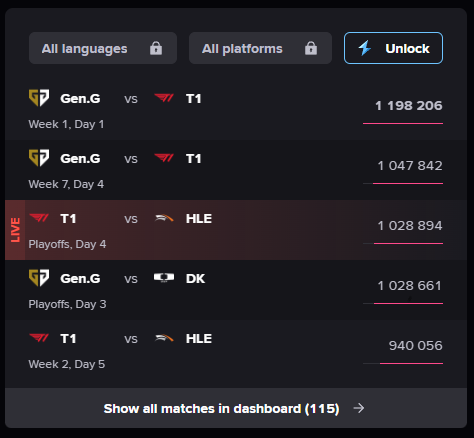Open Gen.G vs T1 Week 1, Day 1 match

point(236,110)
